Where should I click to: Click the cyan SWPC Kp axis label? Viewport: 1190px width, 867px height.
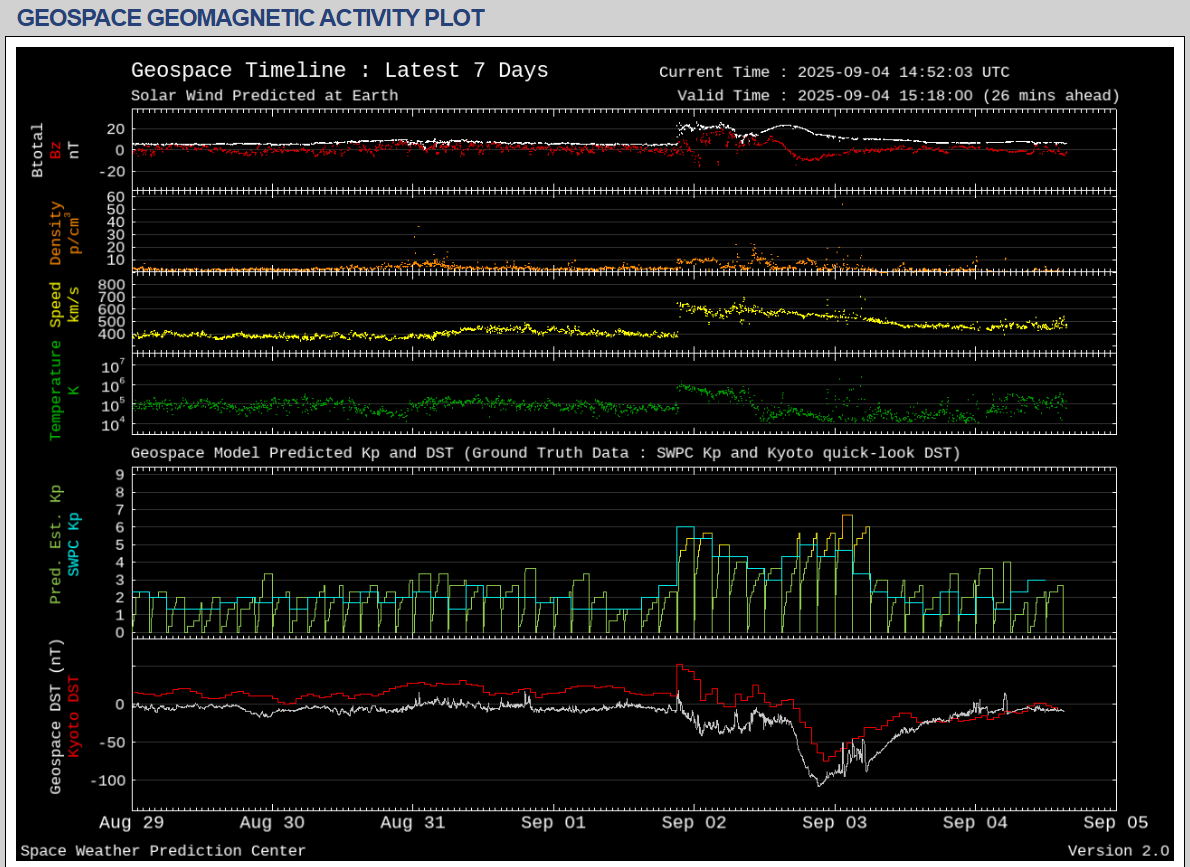tap(74, 543)
